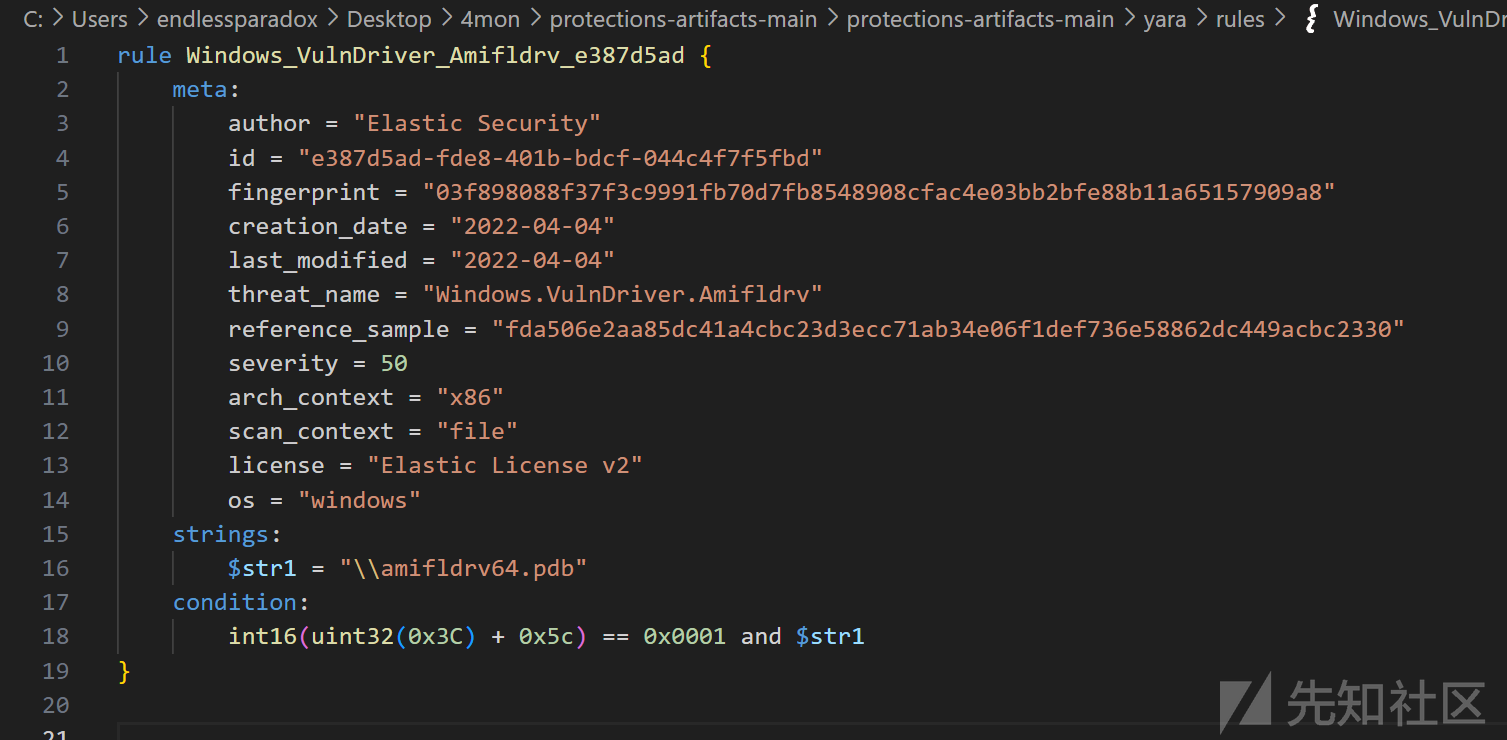This screenshot has height=740, width=1507.
Task: Open the Windows_VulnDriver file breadcrumb
Action: (x=1419, y=19)
